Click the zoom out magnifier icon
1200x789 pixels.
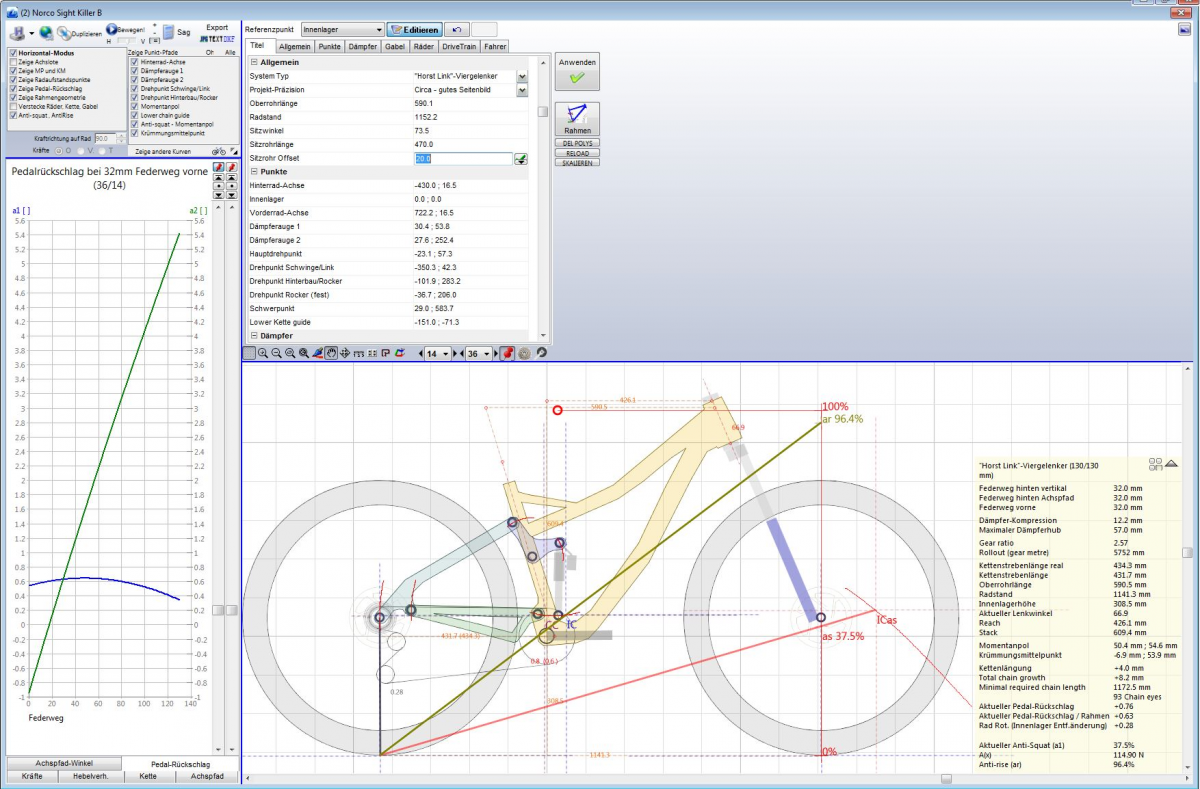pyautogui.click(x=276, y=354)
